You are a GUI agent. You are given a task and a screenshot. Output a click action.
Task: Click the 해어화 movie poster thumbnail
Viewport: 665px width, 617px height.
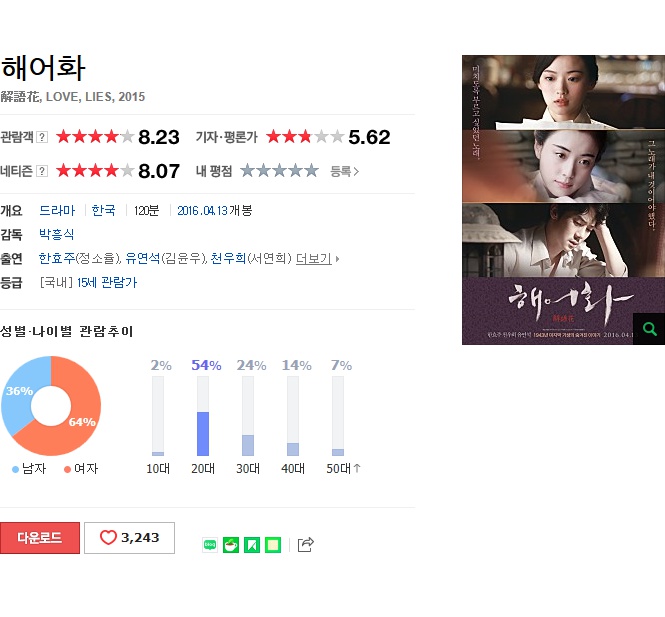[563, 200]
